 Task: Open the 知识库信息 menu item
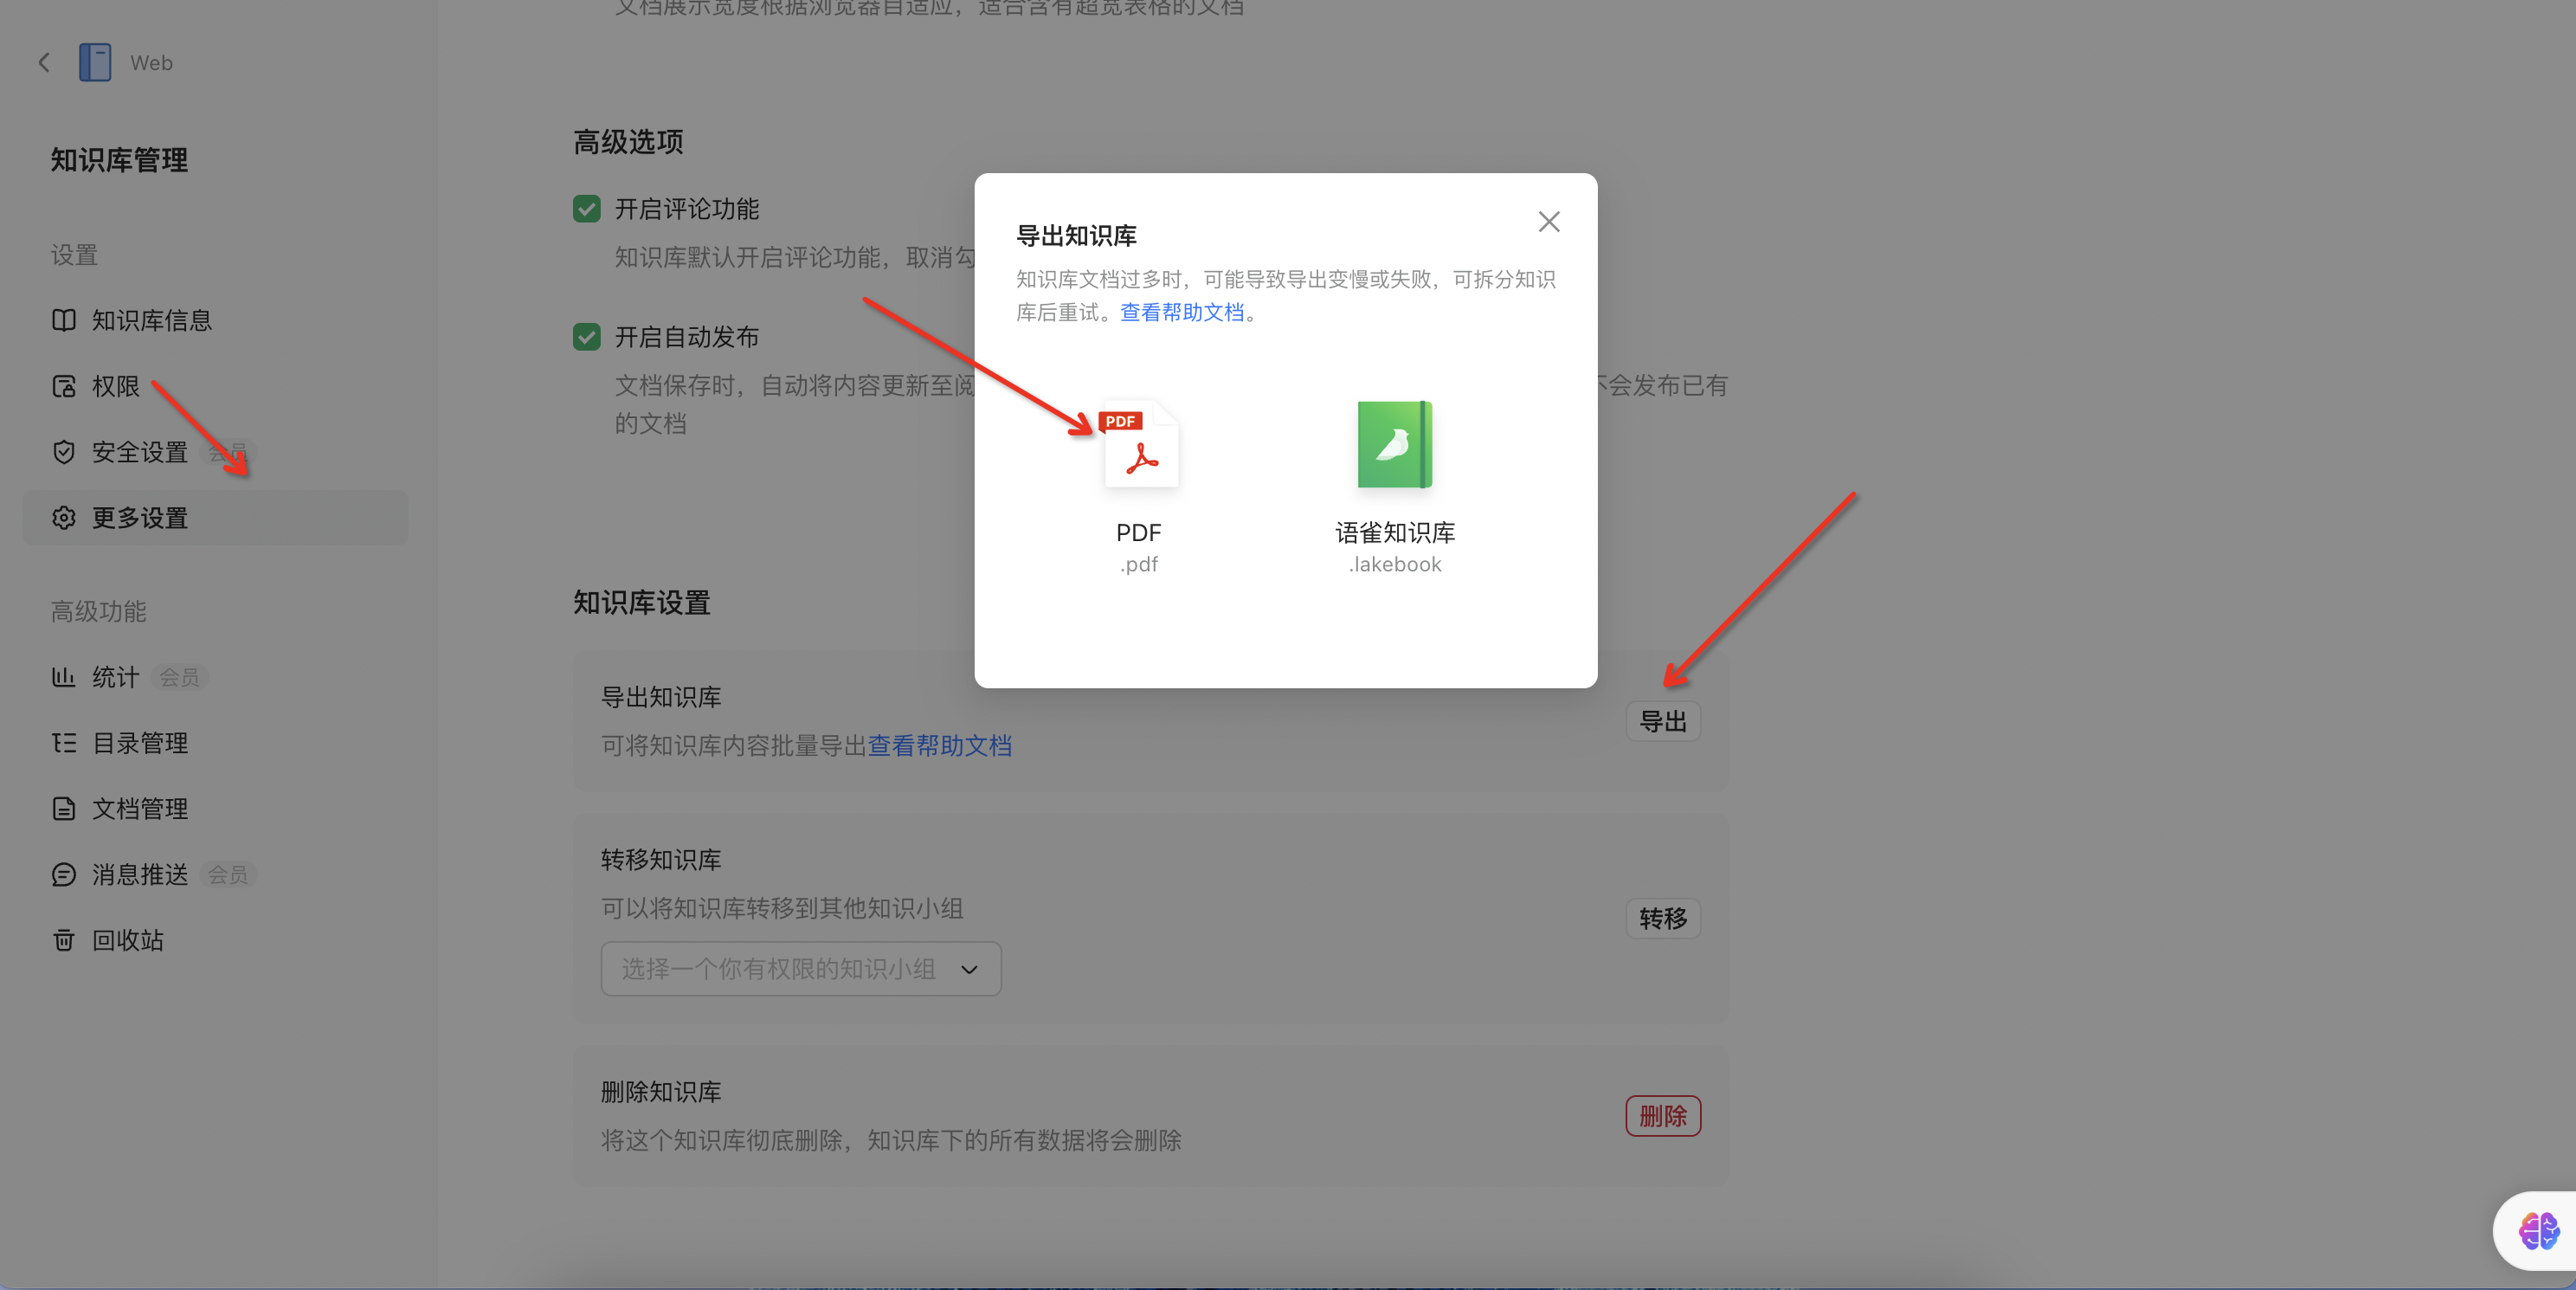(x=151, y=320)
